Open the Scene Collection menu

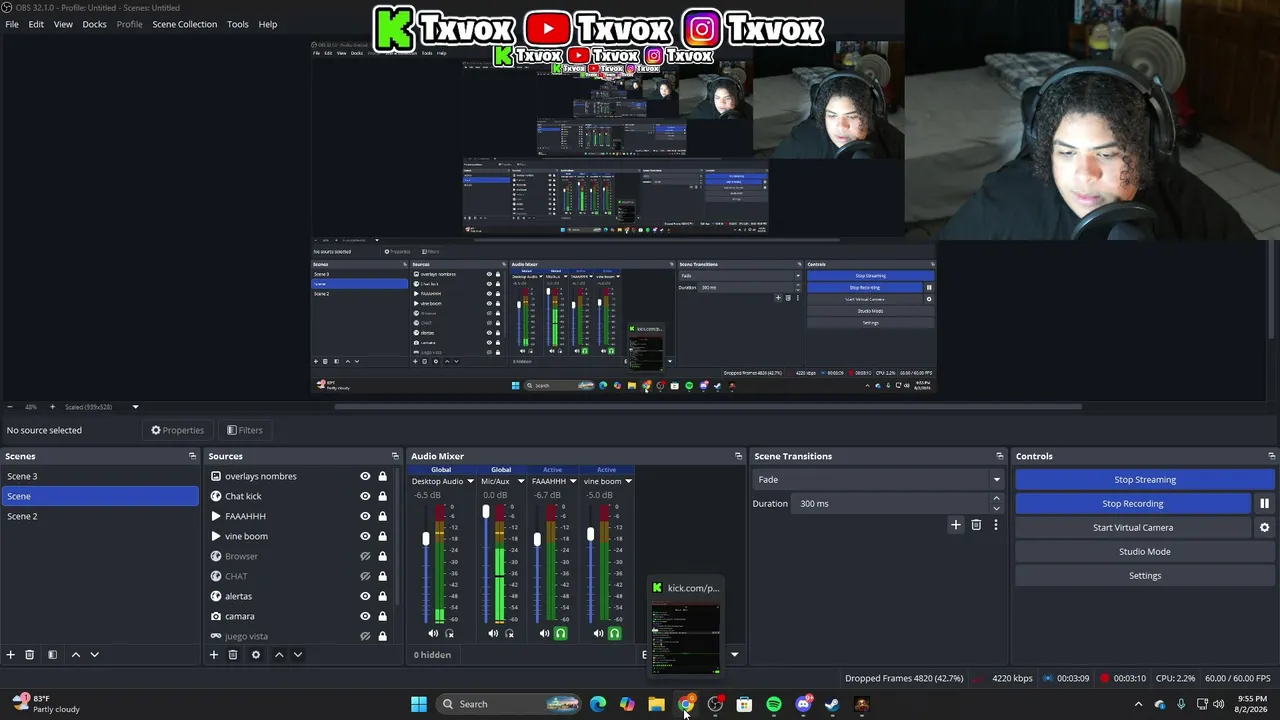[184, 24]
